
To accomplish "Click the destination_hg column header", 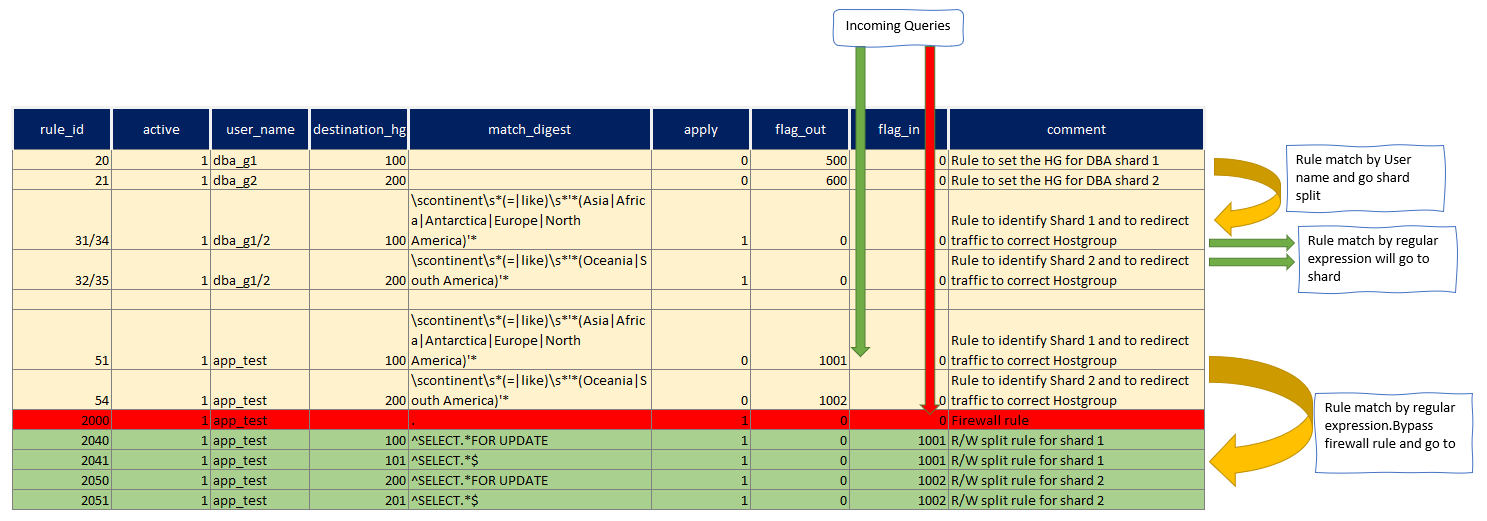I will click(x=359, y=129).
